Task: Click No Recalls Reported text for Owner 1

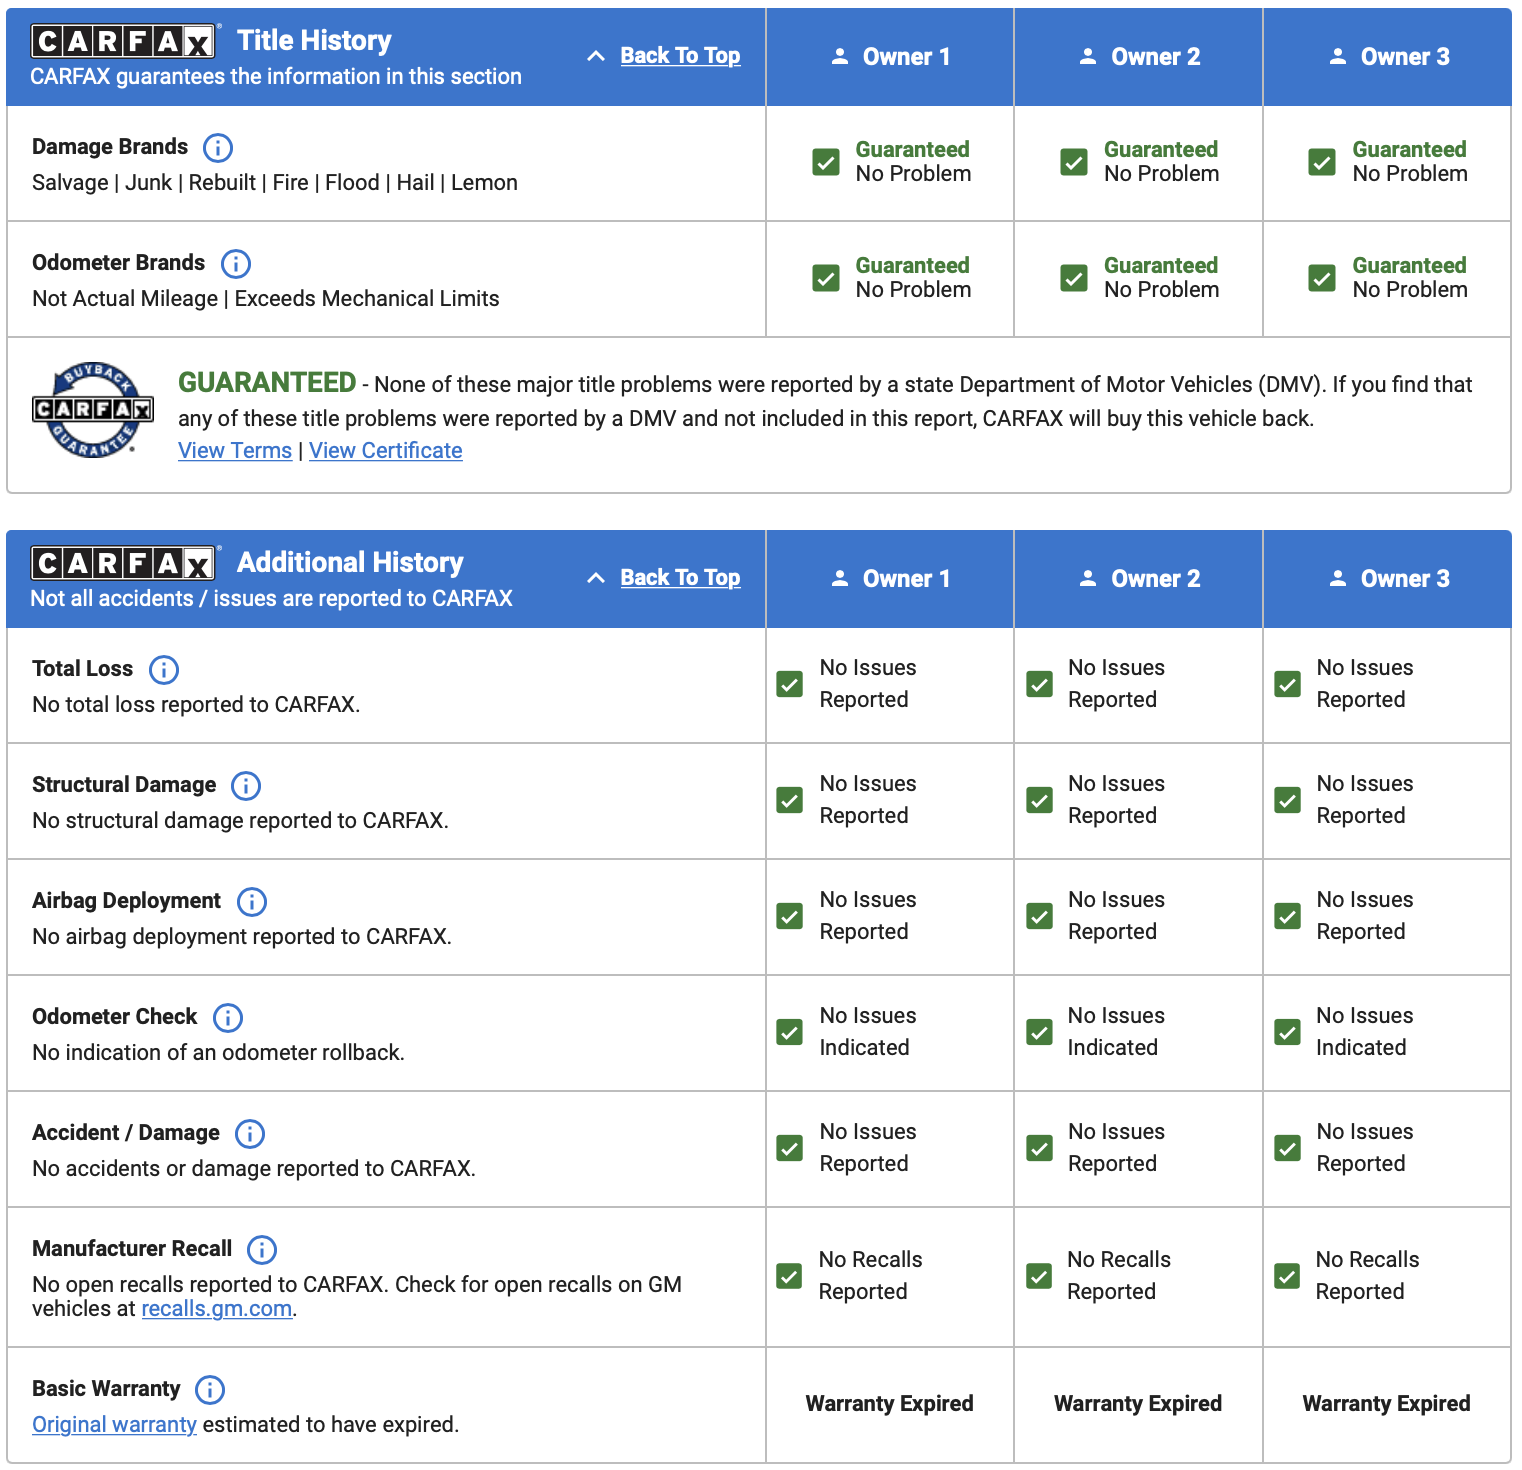Action: pos(871,1276)
